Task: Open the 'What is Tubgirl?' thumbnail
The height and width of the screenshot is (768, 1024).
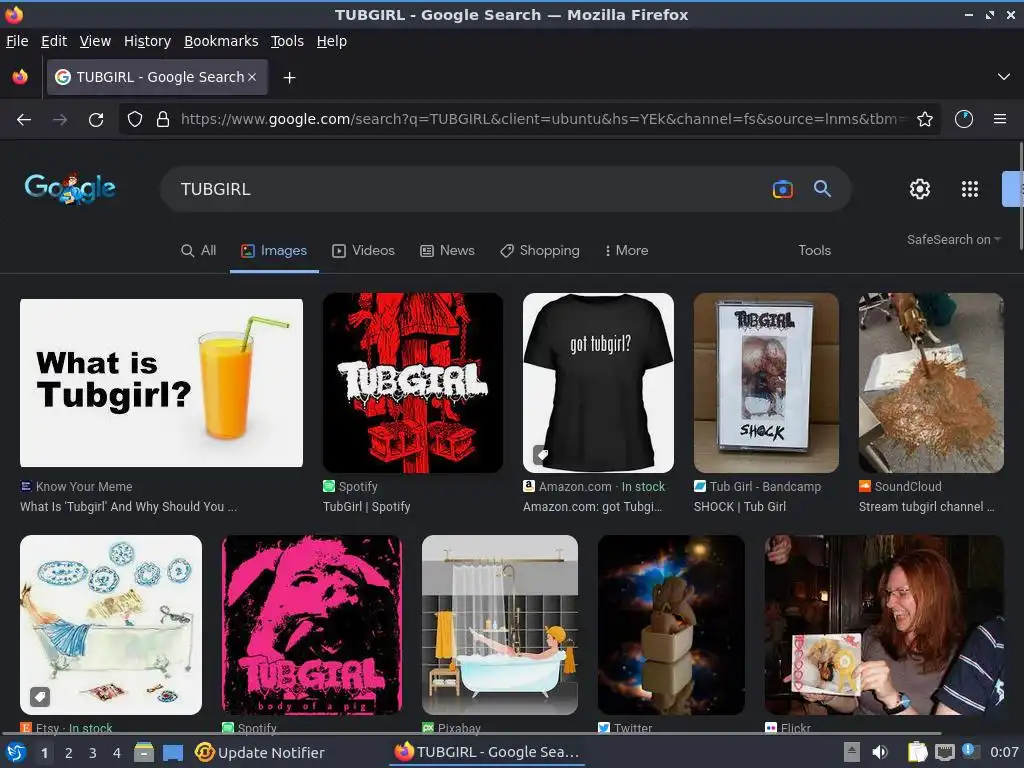Action: point(161,383)
